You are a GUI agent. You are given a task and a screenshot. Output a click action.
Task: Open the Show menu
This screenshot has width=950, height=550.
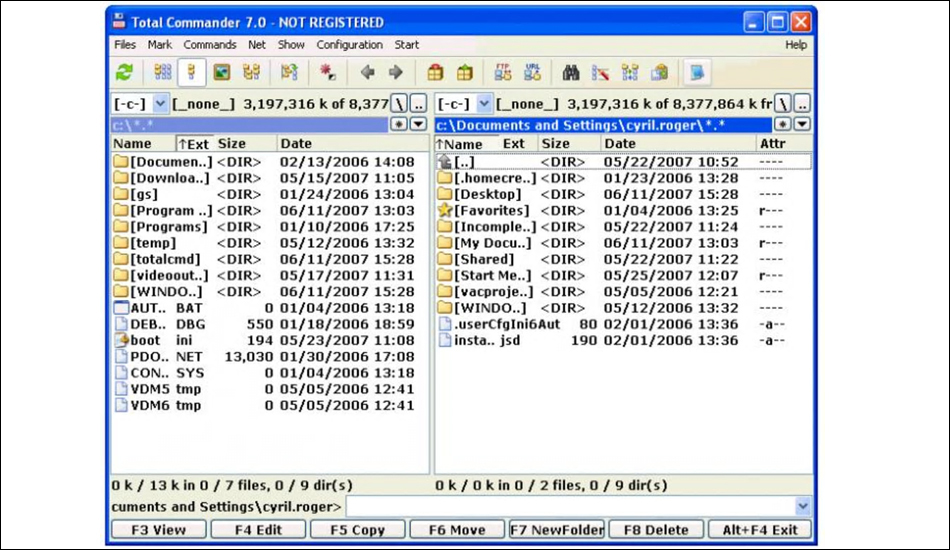pyautogui.click(x=291, y=45)
